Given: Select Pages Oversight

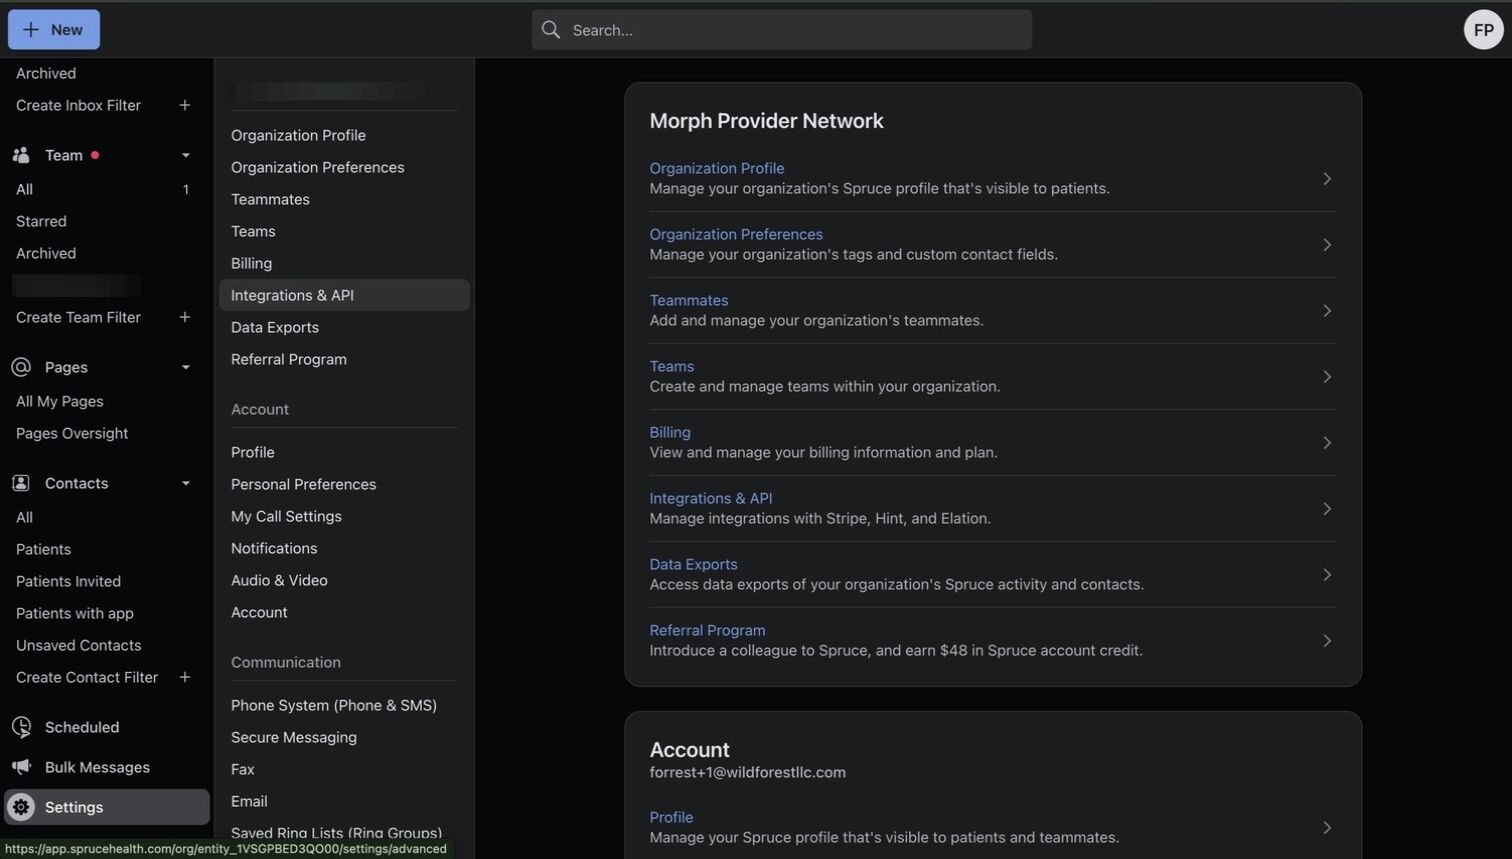Looking at the screenshot, I should [x=72, y=433].
